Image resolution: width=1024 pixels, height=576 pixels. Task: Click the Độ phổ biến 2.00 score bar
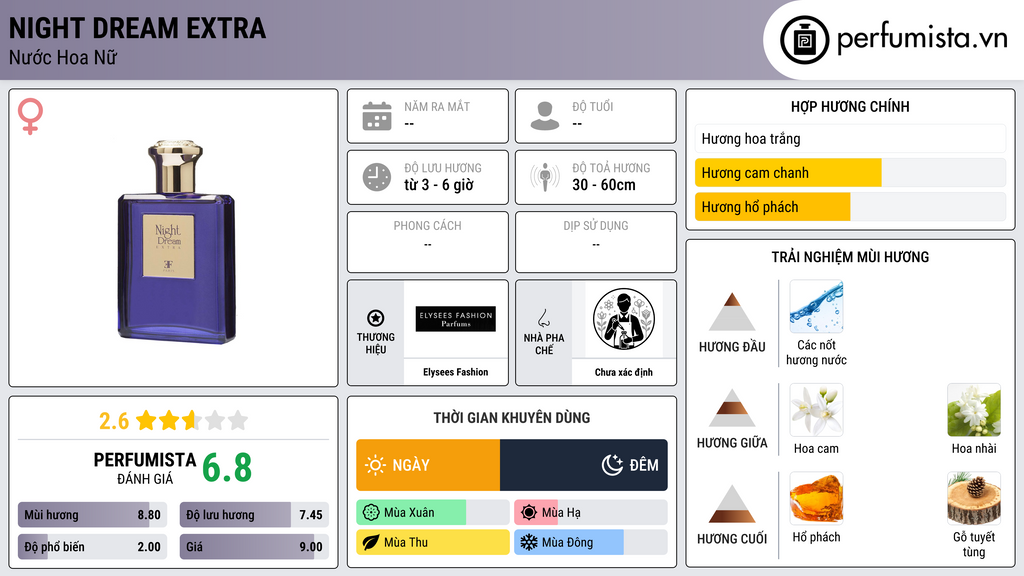(92, 547)
